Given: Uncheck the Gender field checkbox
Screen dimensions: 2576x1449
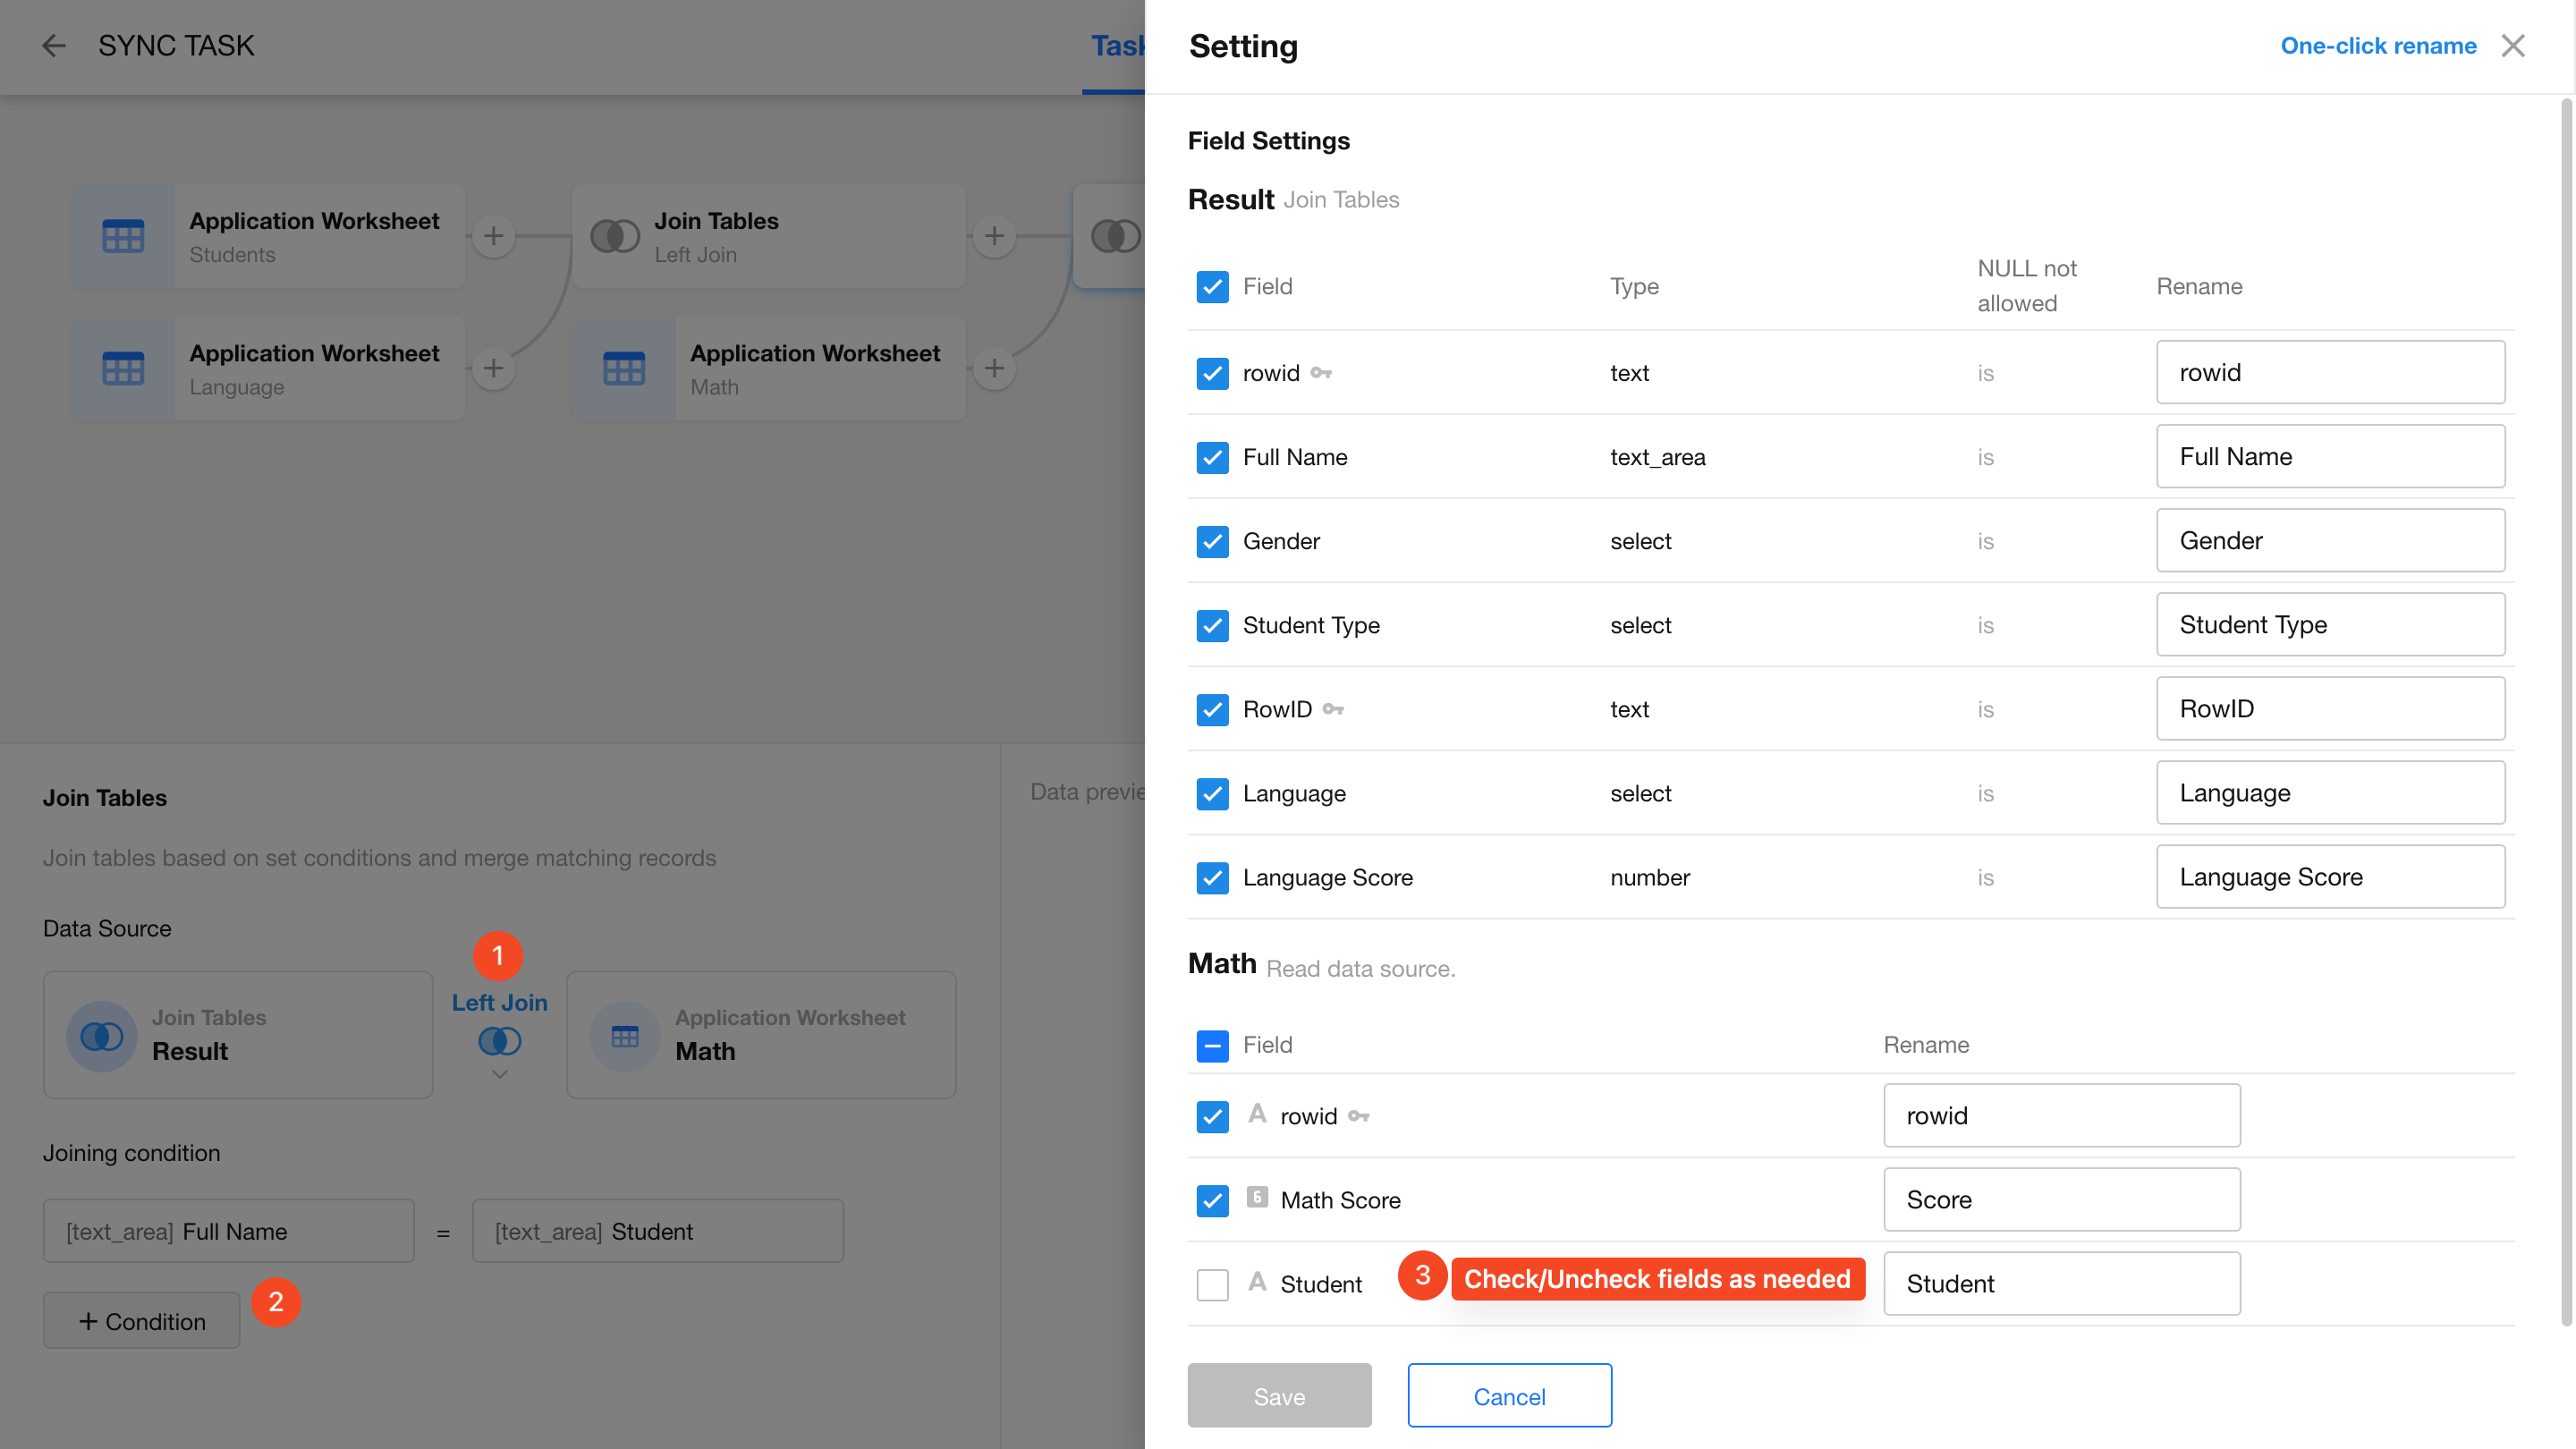Looking at the screenshot, I should (1212, 541).
